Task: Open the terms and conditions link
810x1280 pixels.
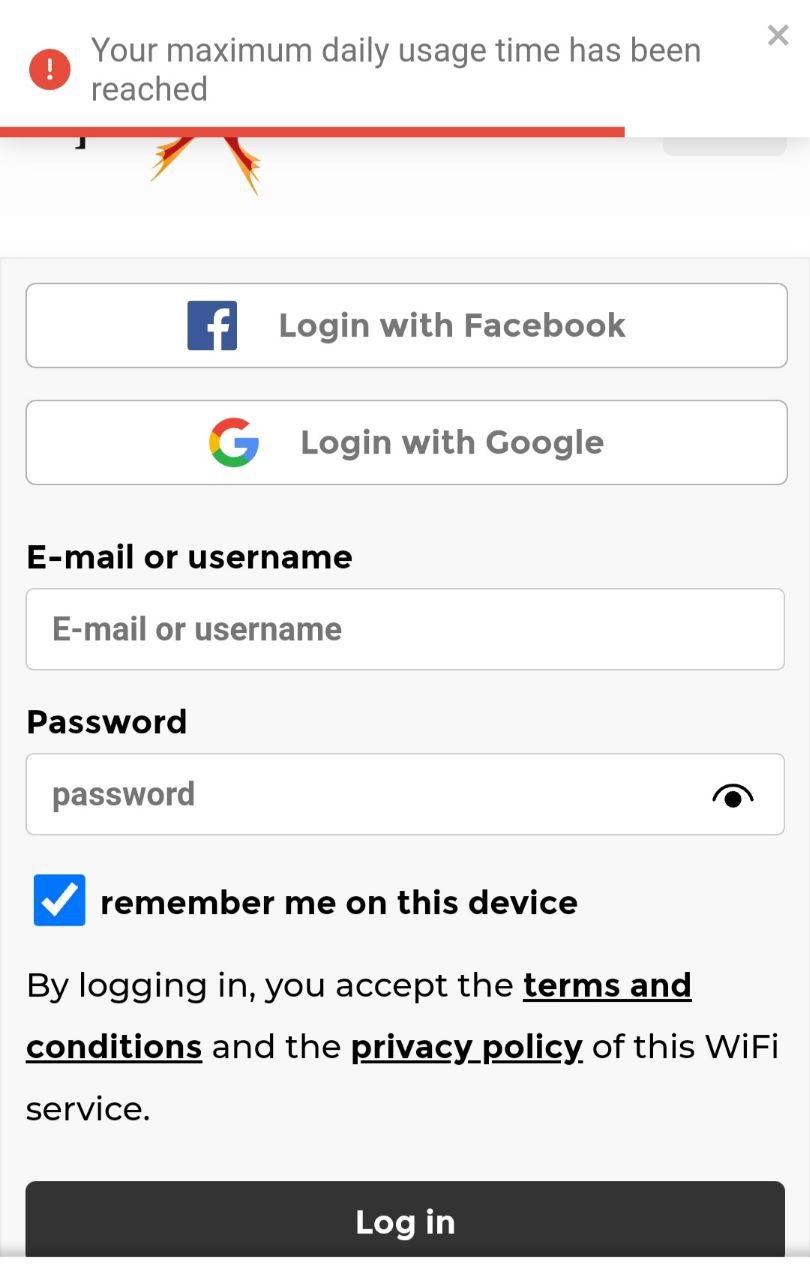Action: click(x=606, y=986)
